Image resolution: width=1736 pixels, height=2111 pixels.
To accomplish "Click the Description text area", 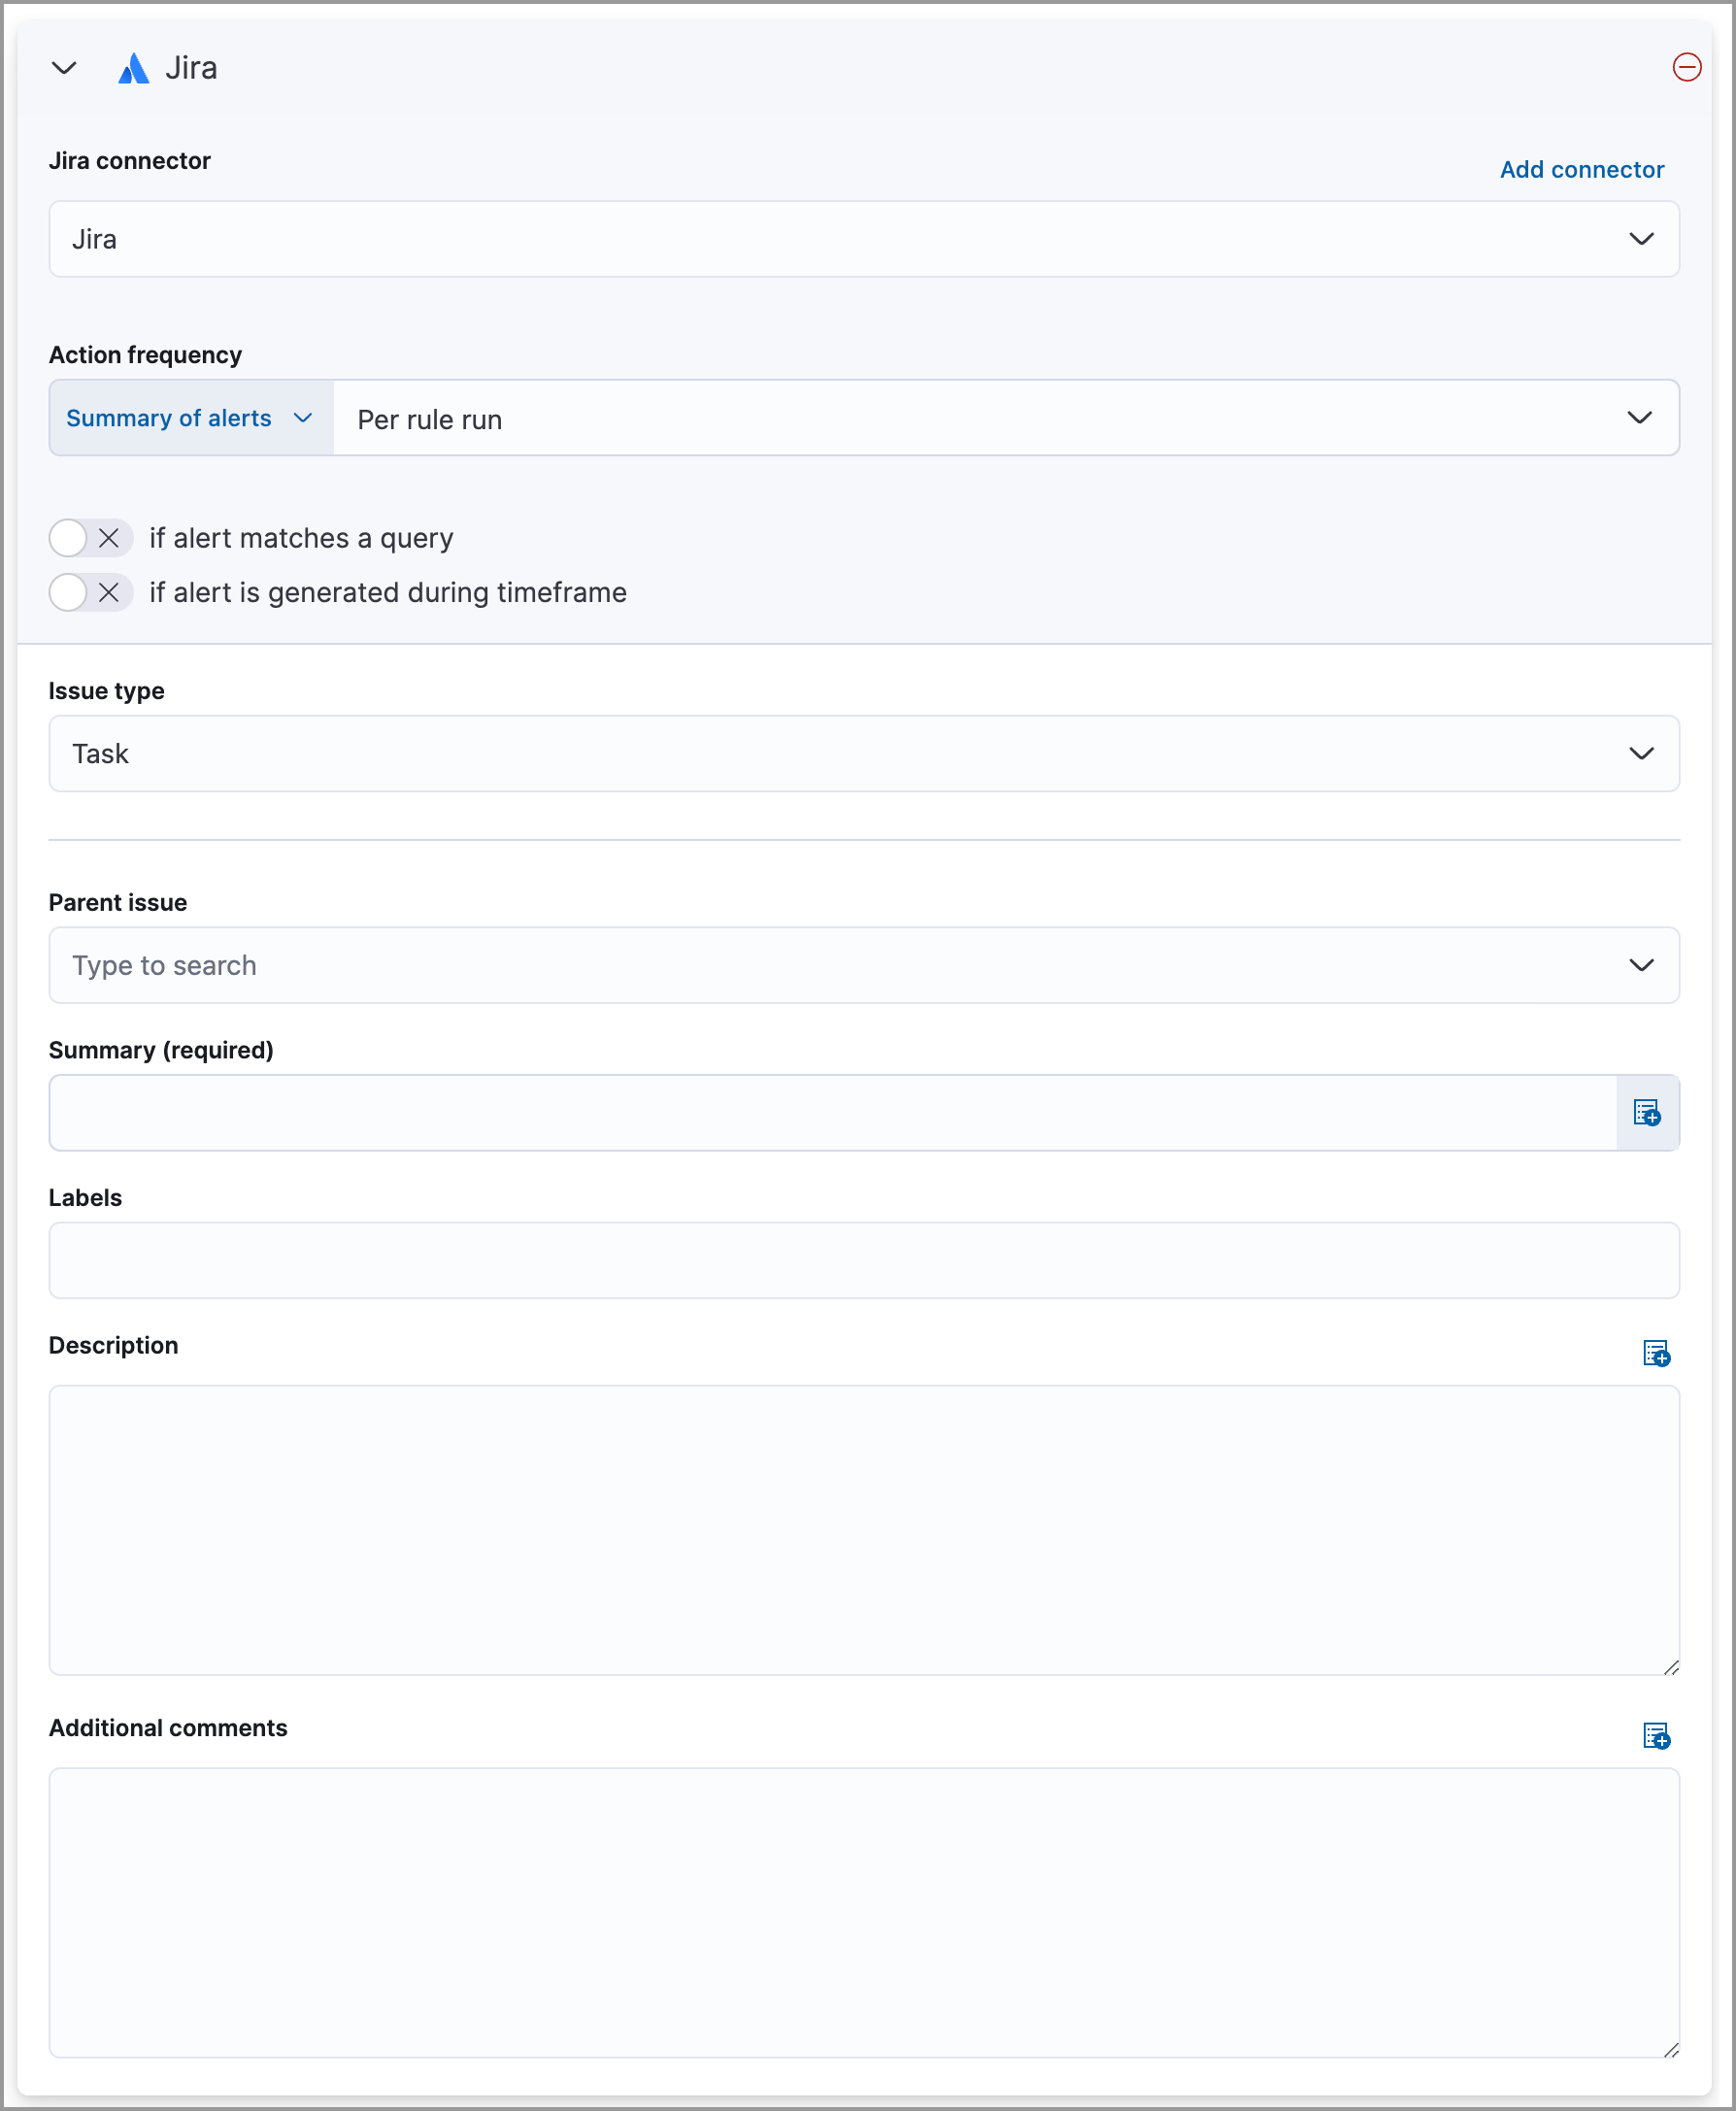I will pyautogui.click(x=864, y=1530).
